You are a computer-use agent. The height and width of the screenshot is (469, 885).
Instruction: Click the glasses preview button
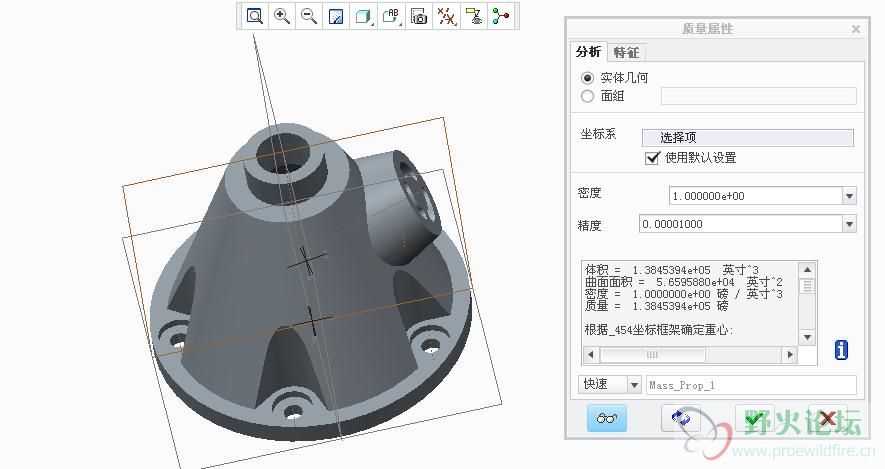pyautogui.click(x=607, y=418)
